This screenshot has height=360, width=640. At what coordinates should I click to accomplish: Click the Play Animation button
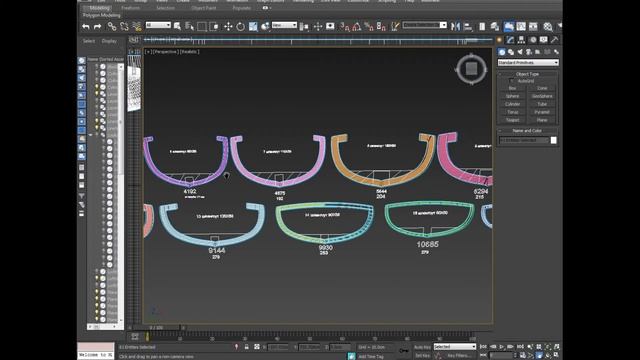click(x=502, y=347)
